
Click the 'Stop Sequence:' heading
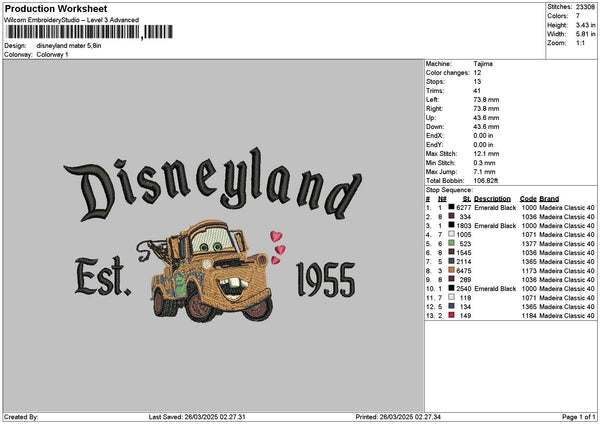(449, 190)
